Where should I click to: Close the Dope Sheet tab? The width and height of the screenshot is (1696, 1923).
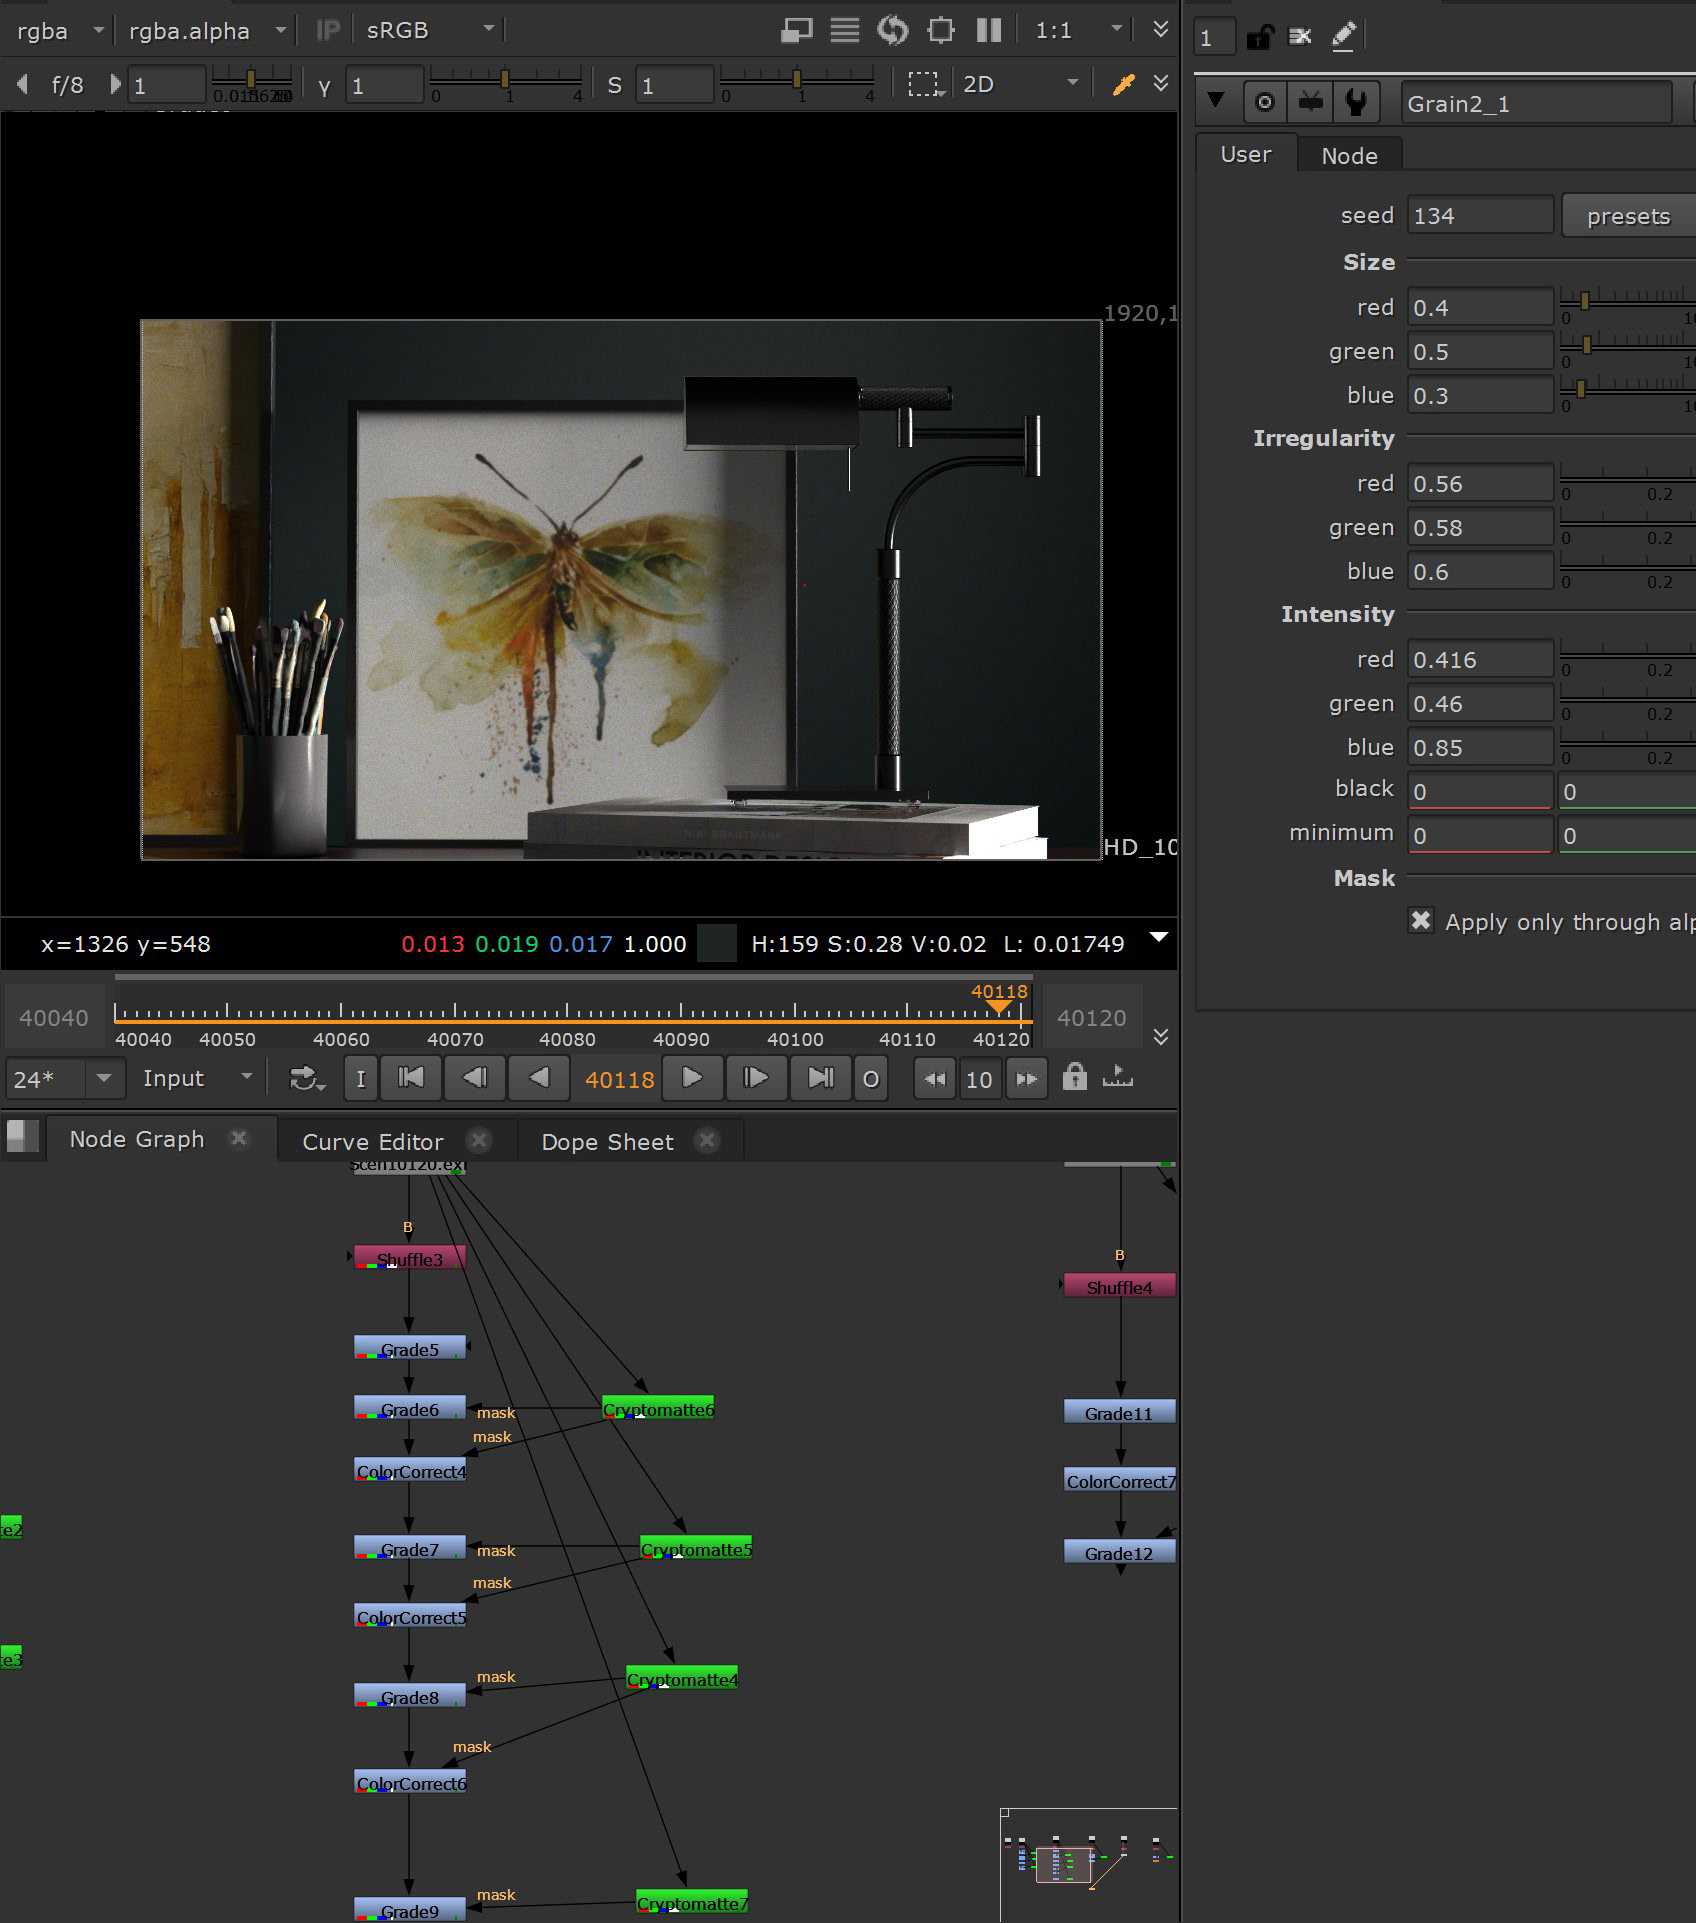coord(707,1140)
